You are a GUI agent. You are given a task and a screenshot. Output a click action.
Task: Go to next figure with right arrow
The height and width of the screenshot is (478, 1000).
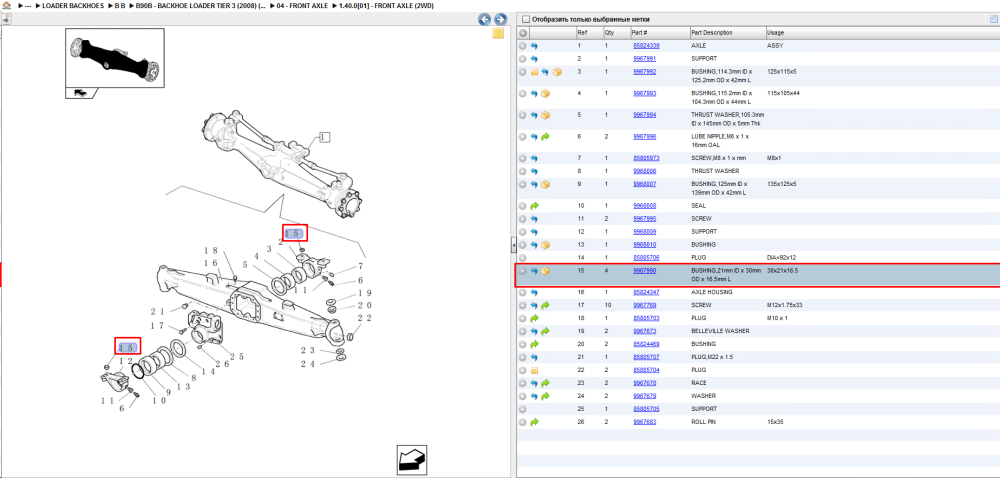(x=501, y=19)
